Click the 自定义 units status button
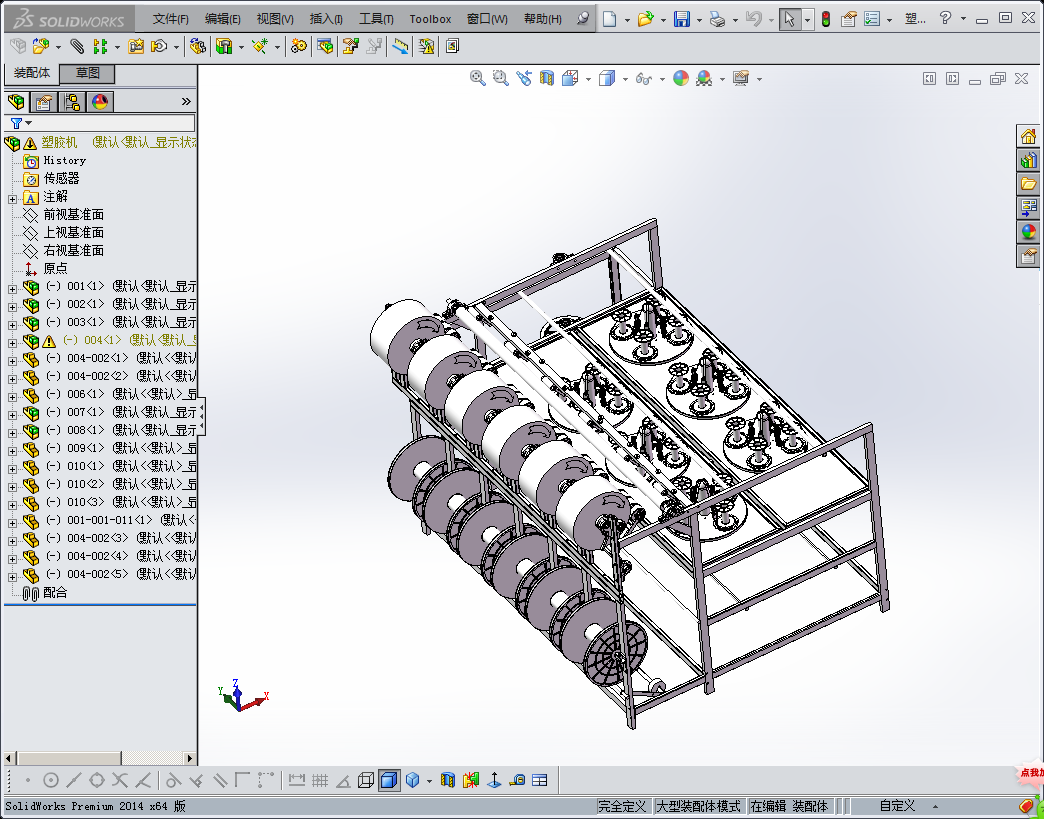 tap(897, 806)
